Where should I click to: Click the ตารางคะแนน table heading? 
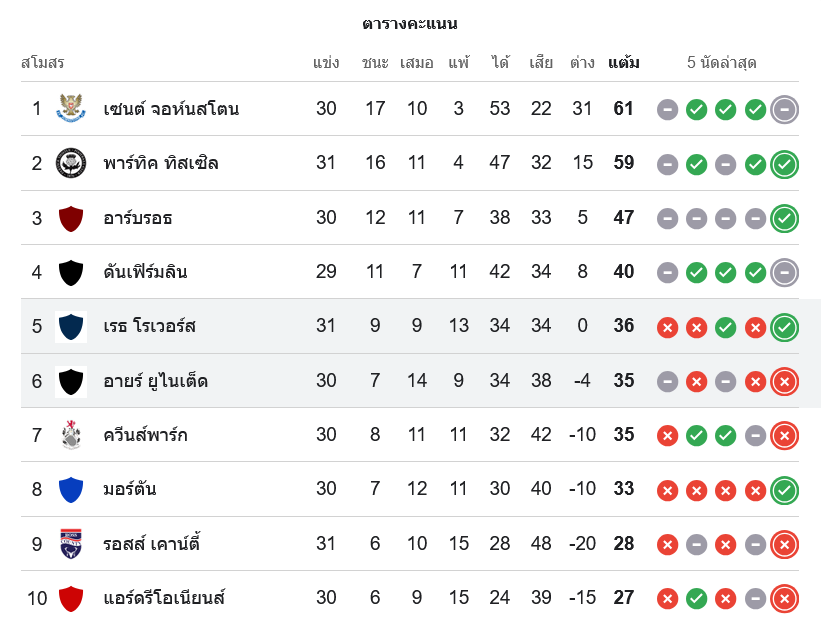(x=410, y=23)
